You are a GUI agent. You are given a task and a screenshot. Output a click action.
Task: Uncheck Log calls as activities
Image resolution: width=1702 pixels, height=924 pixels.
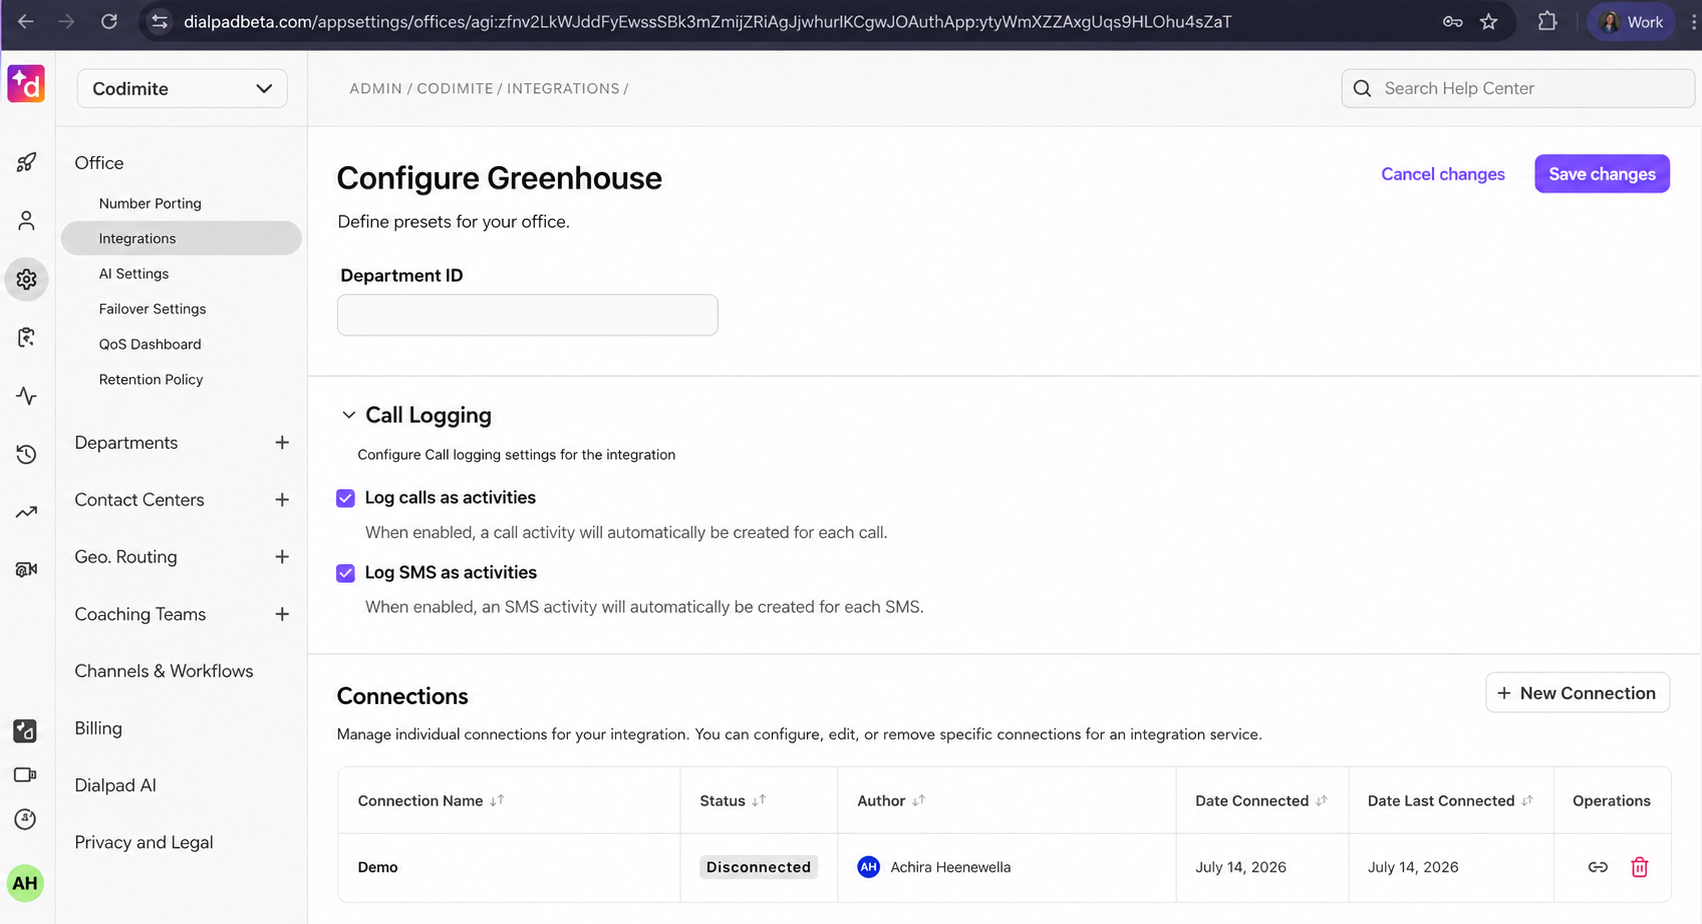tap(346, 498)
